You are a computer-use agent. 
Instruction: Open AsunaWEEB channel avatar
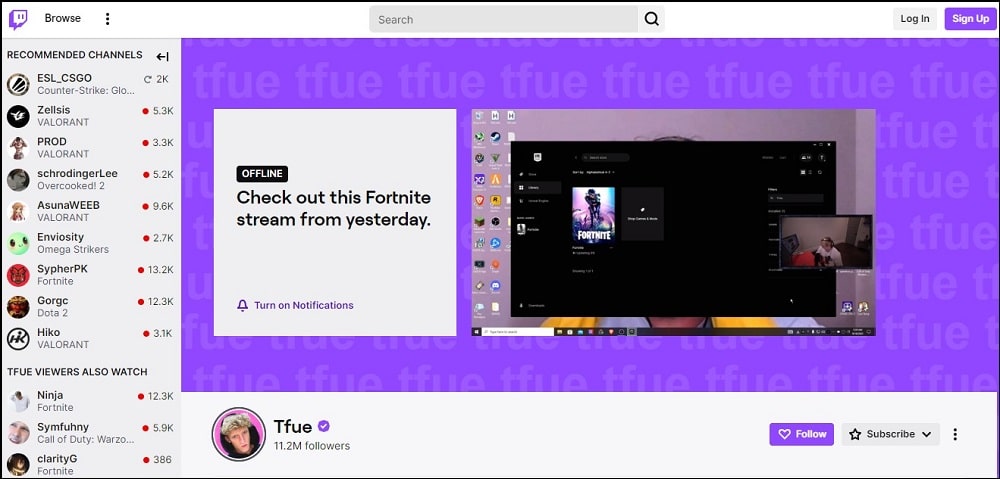(18, 212)
